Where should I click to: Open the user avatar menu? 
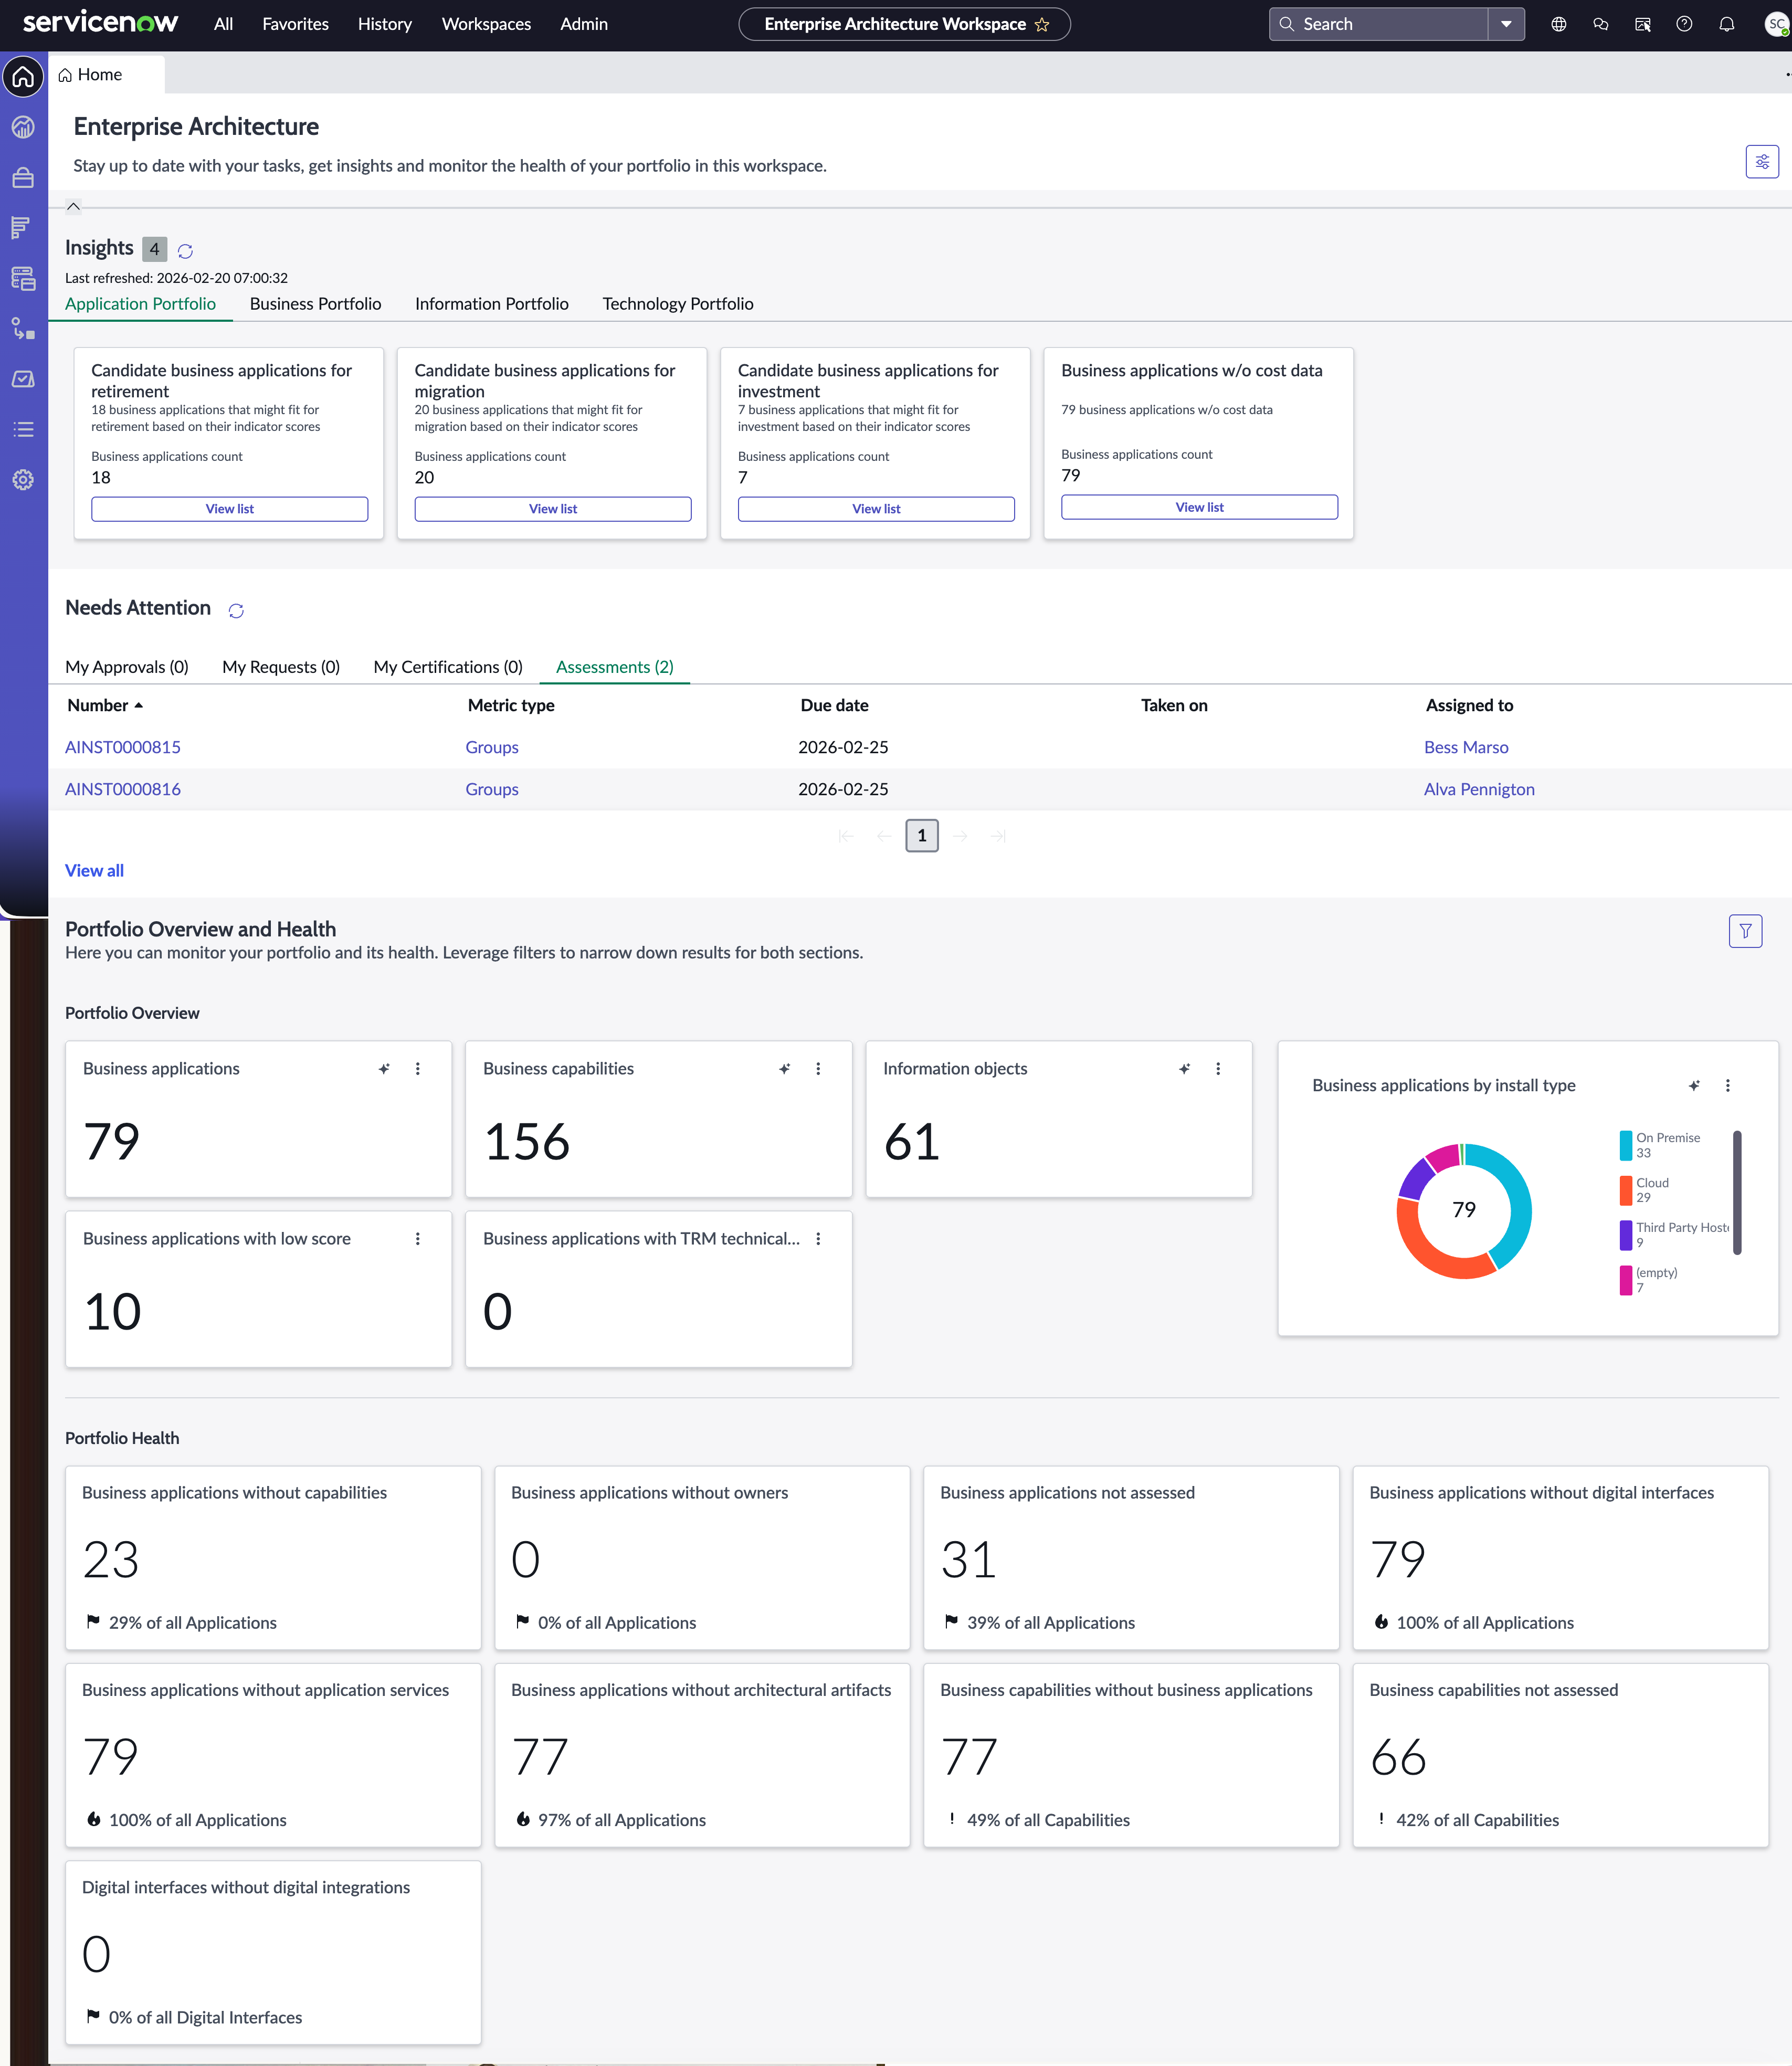1777,24
